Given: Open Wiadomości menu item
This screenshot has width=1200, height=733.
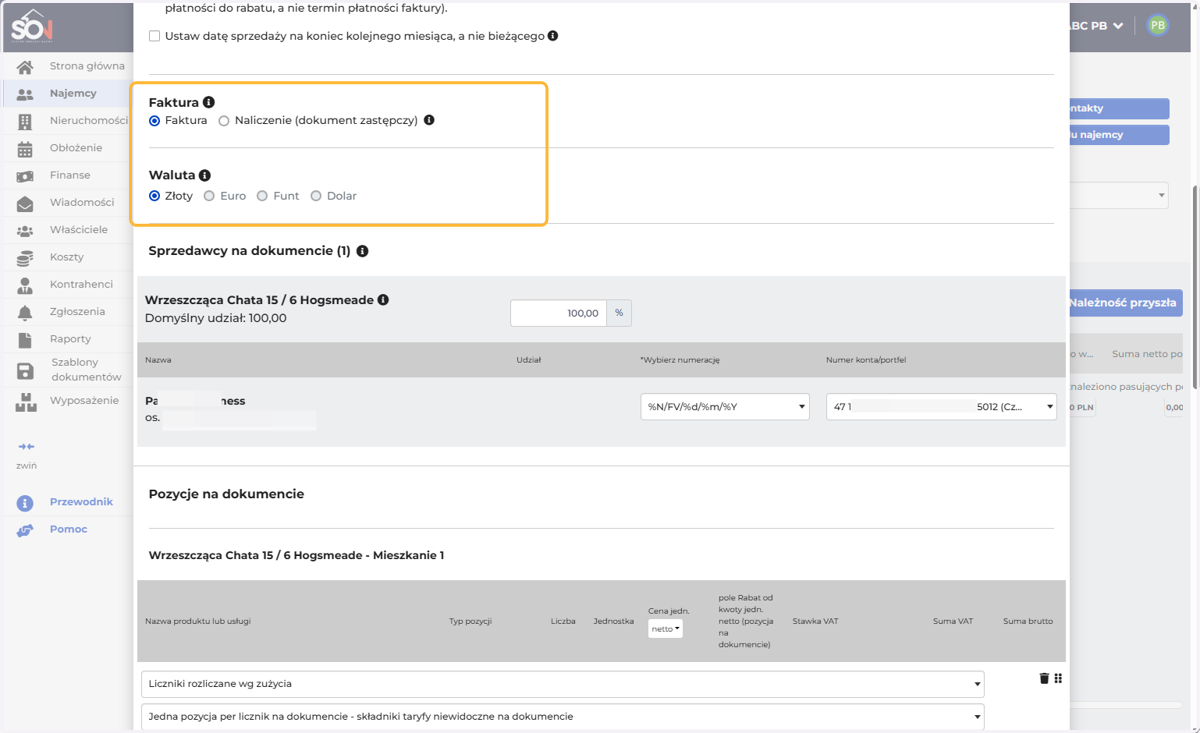Looking at the screenshot, I should (x=82, y=202).
